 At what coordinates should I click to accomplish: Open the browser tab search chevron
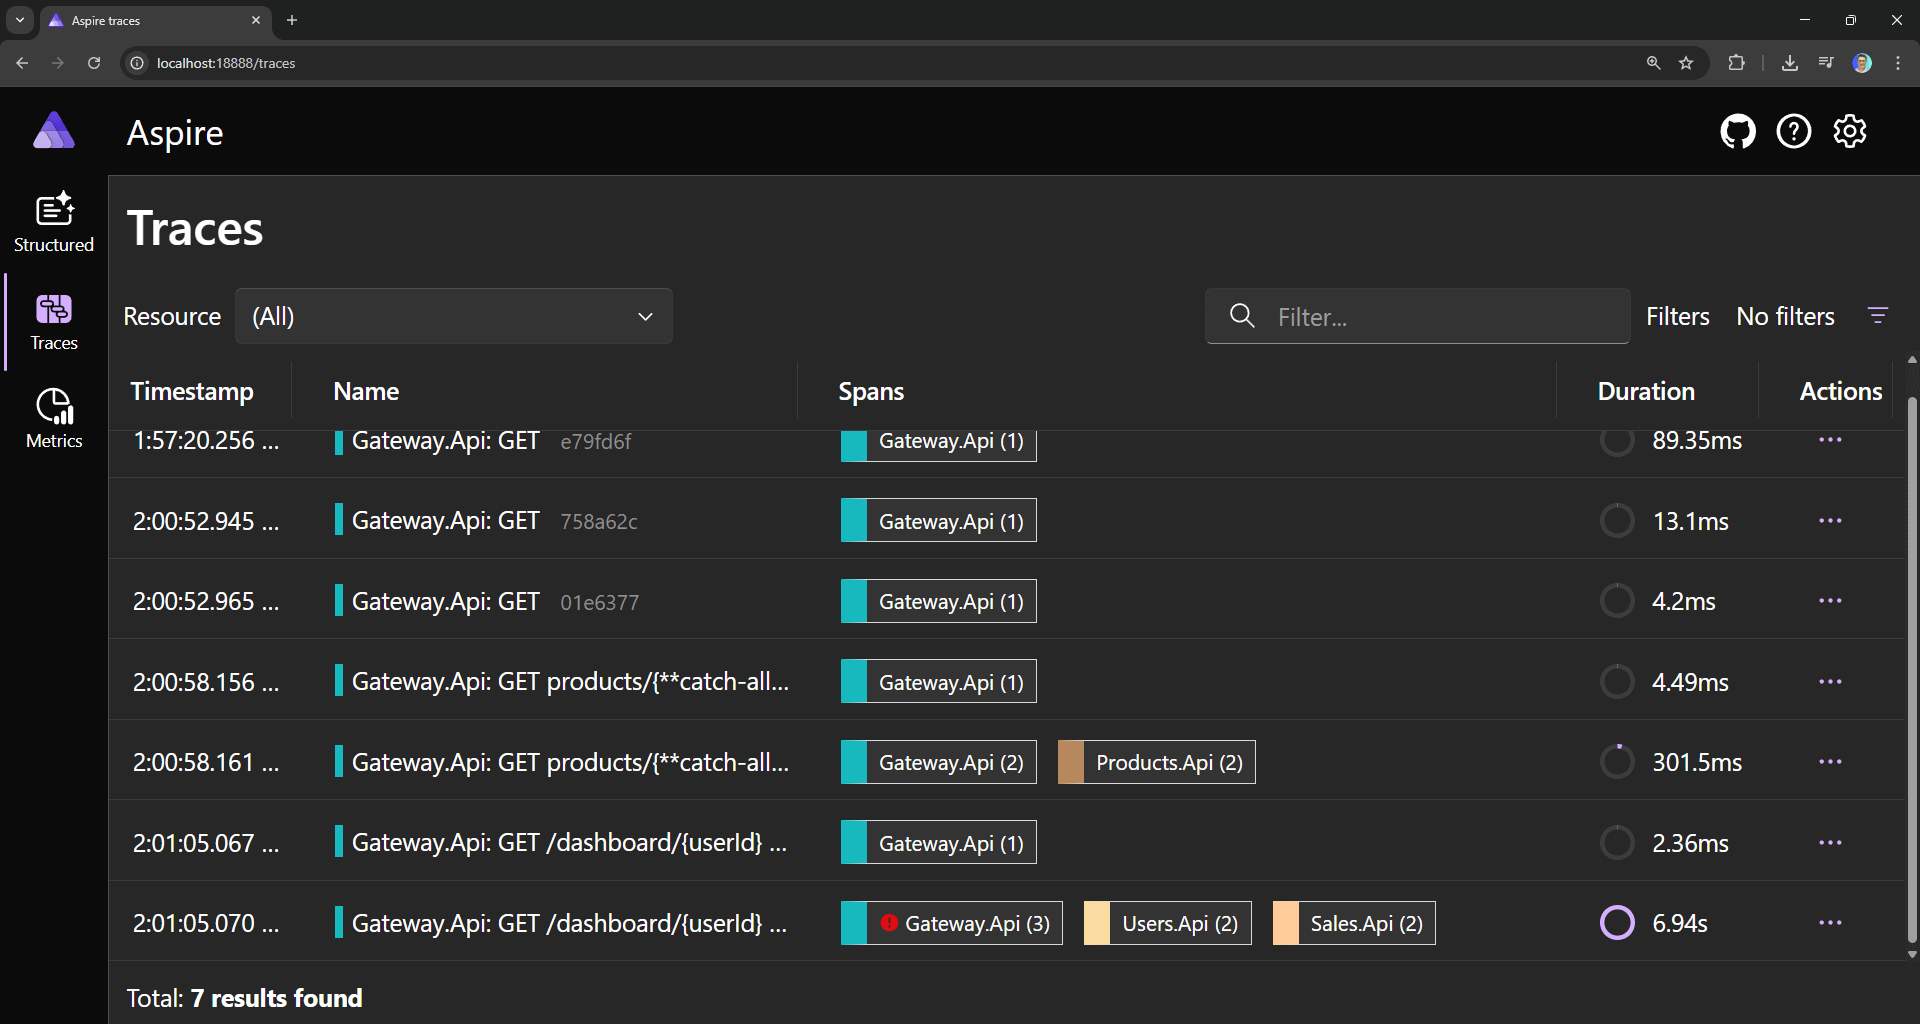pyautogui.click(x=19, y=20)
